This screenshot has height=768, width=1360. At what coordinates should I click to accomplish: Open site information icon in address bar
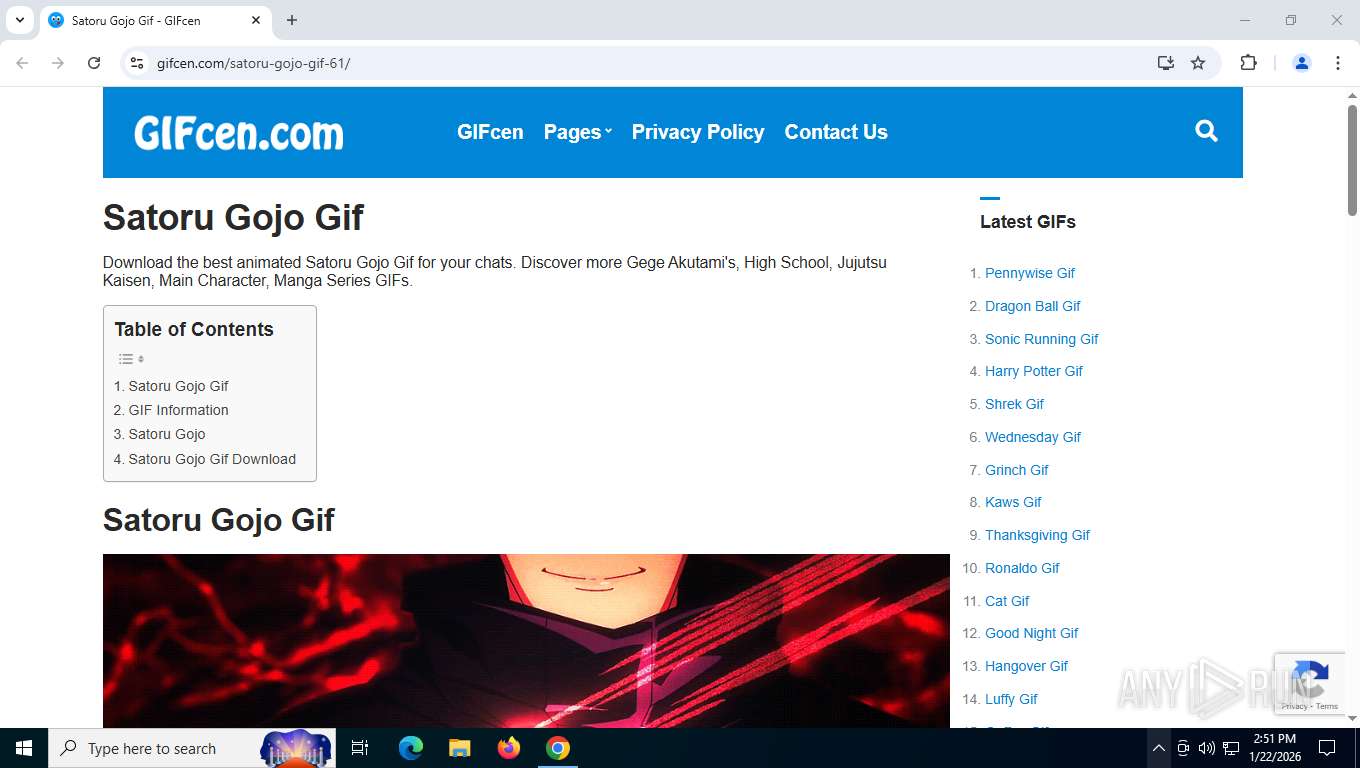138,63
